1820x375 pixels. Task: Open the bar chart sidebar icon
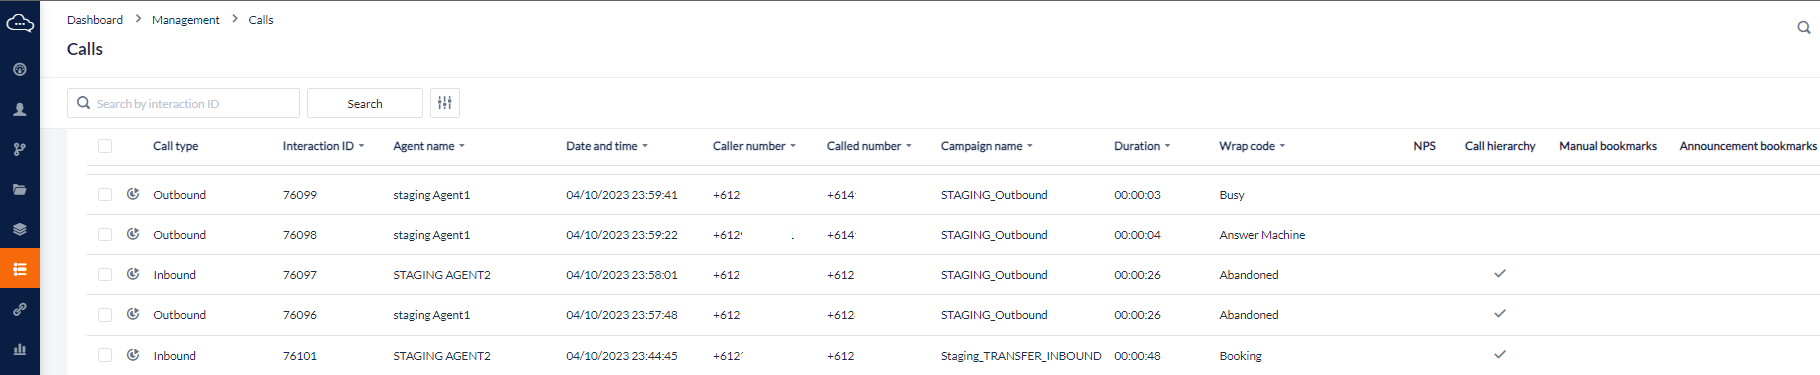point(20,349)
